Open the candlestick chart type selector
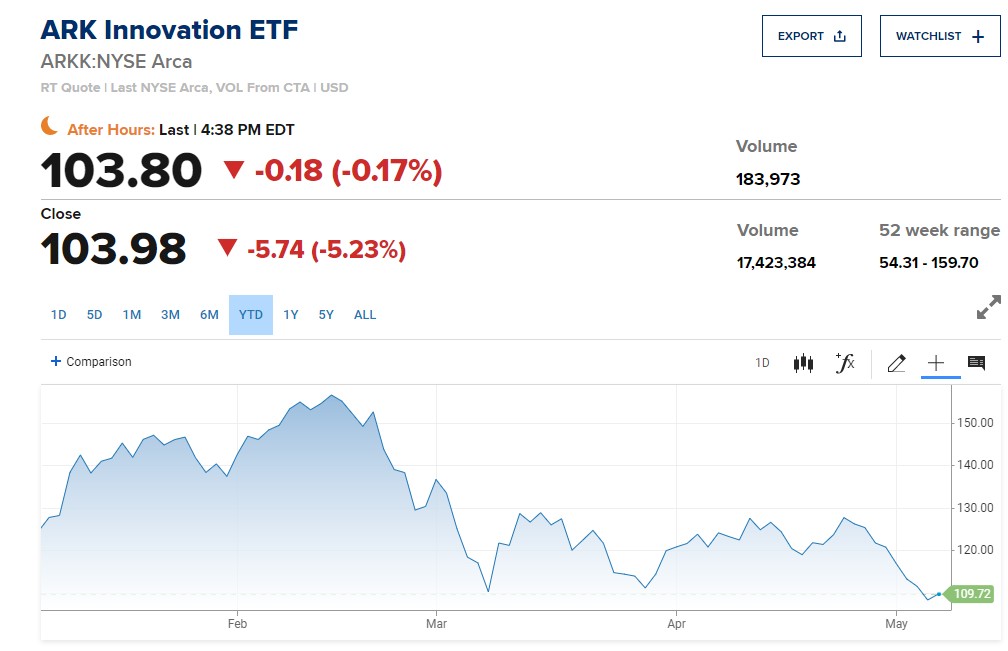The height and width of the screenshot is (651, 1008). pos(803,363)
